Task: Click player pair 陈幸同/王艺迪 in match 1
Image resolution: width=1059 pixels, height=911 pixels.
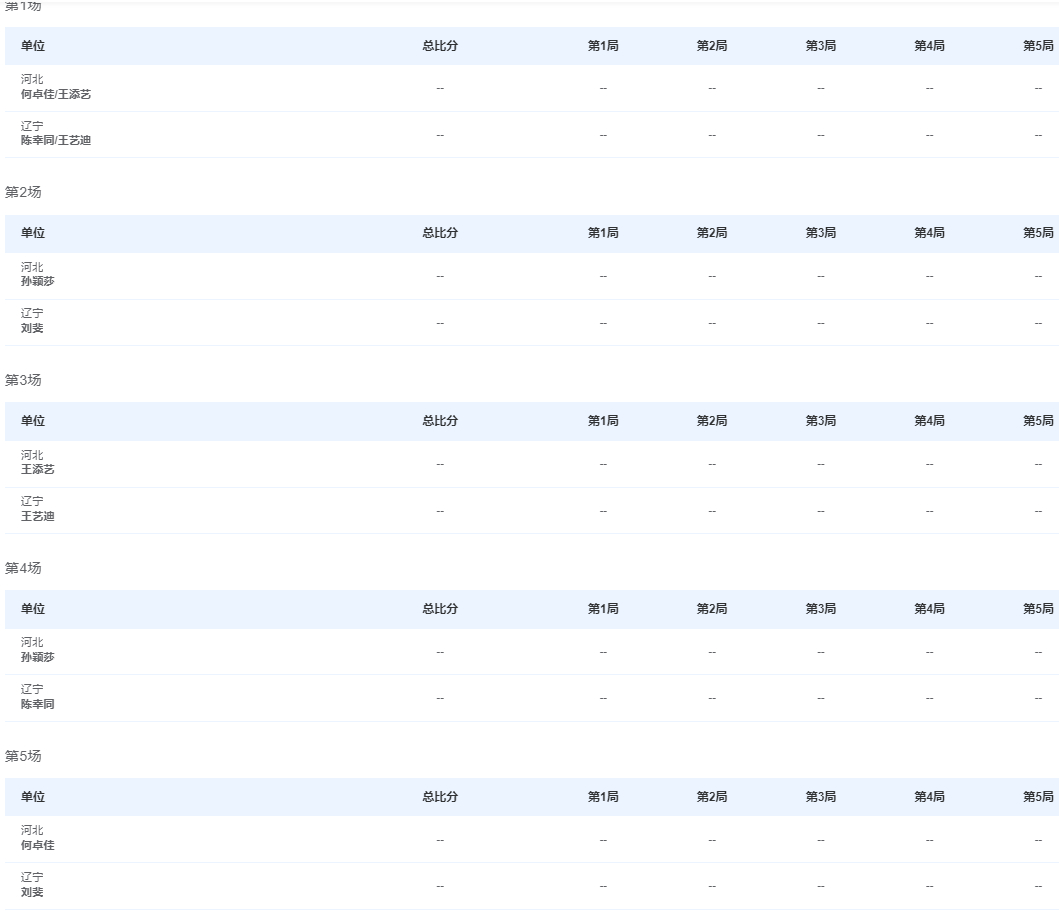Action: [x=55, y=140]
